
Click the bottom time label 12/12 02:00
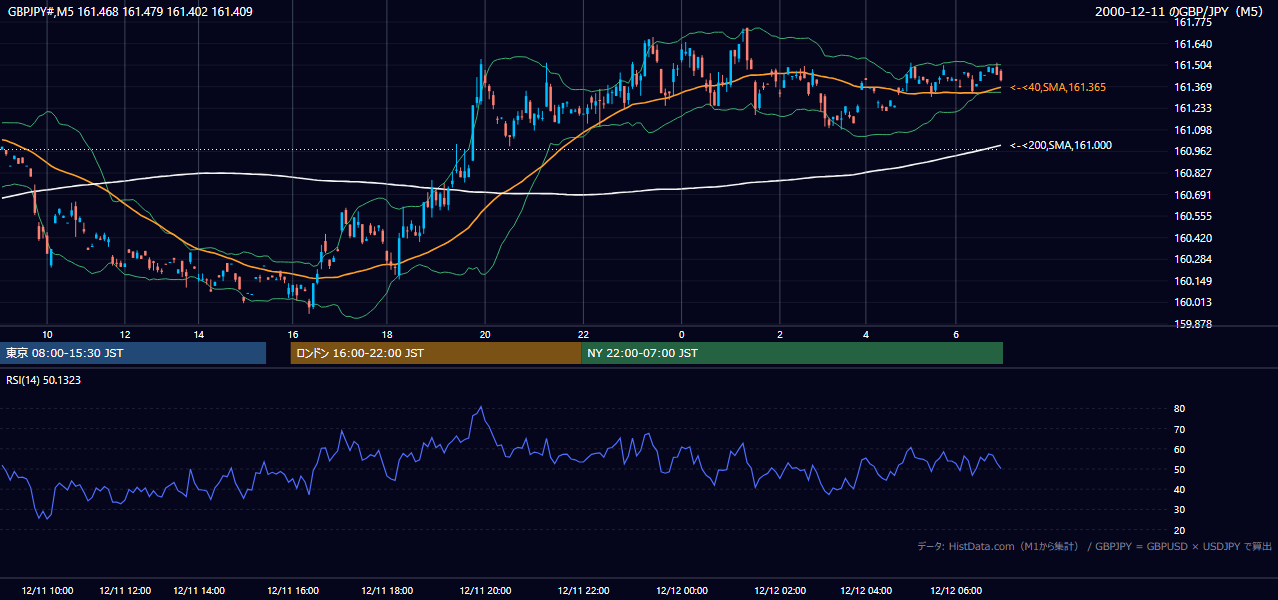(x=780, y=591)
